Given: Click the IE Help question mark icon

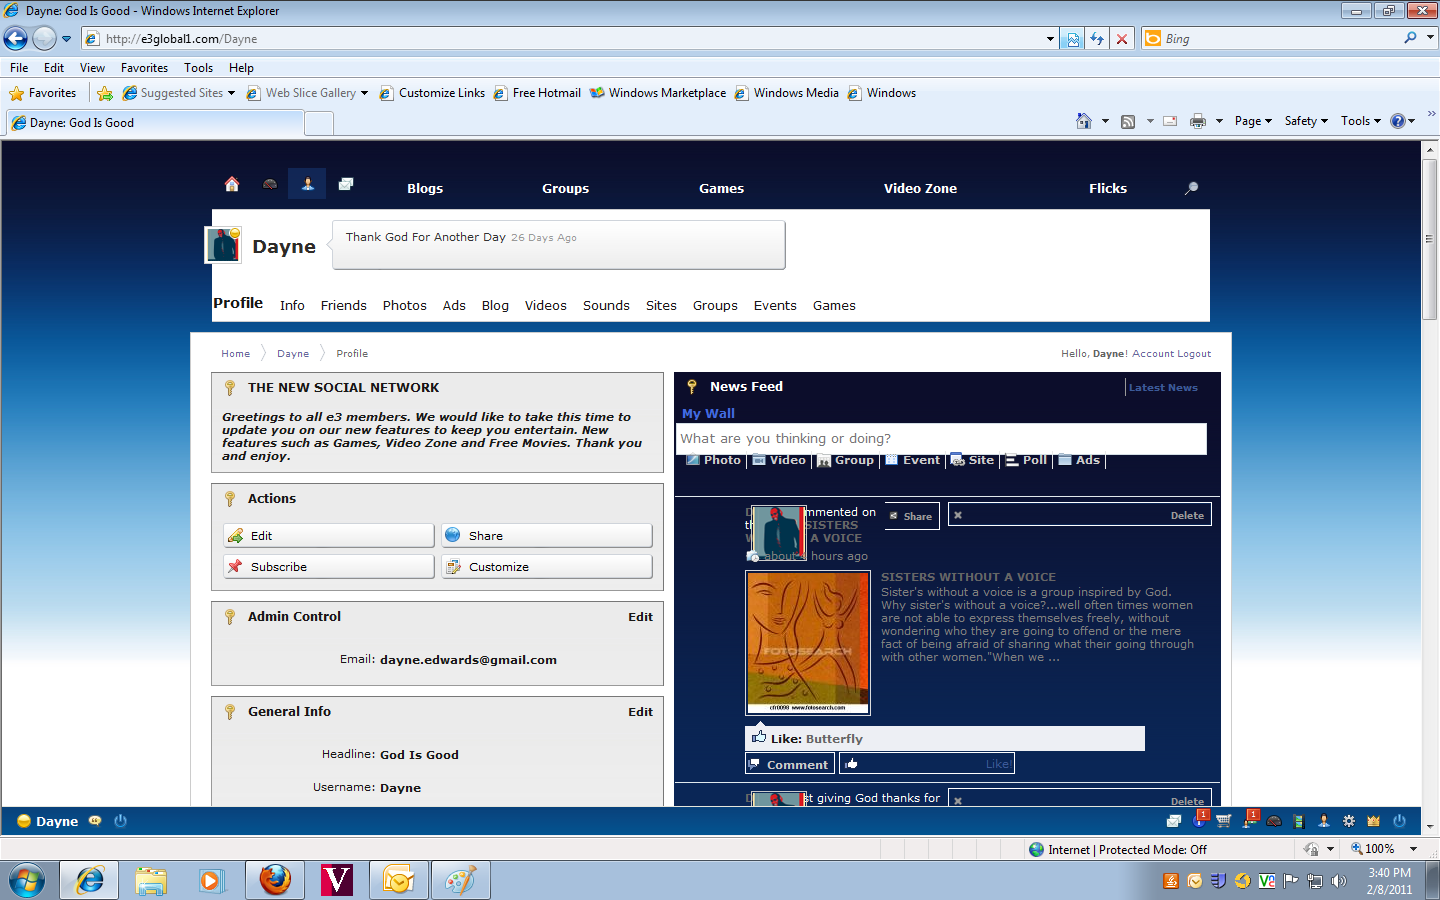Looking at the screenshot, I should tap(1398, 121).
